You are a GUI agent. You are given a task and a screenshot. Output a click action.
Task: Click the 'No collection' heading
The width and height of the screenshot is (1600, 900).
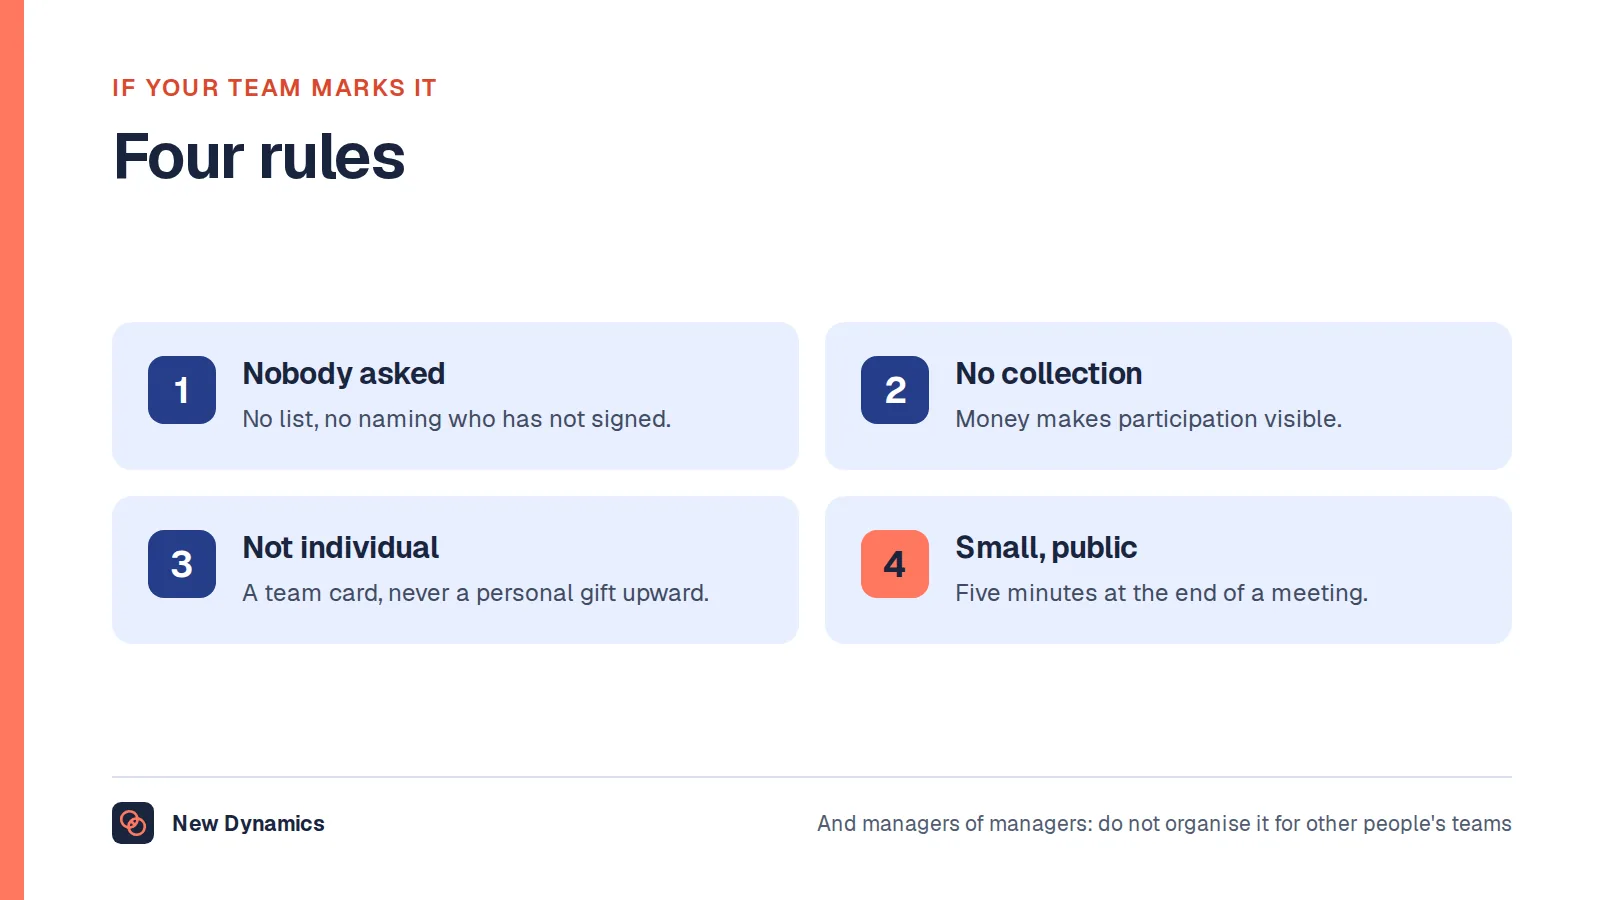click(1049, 373)
